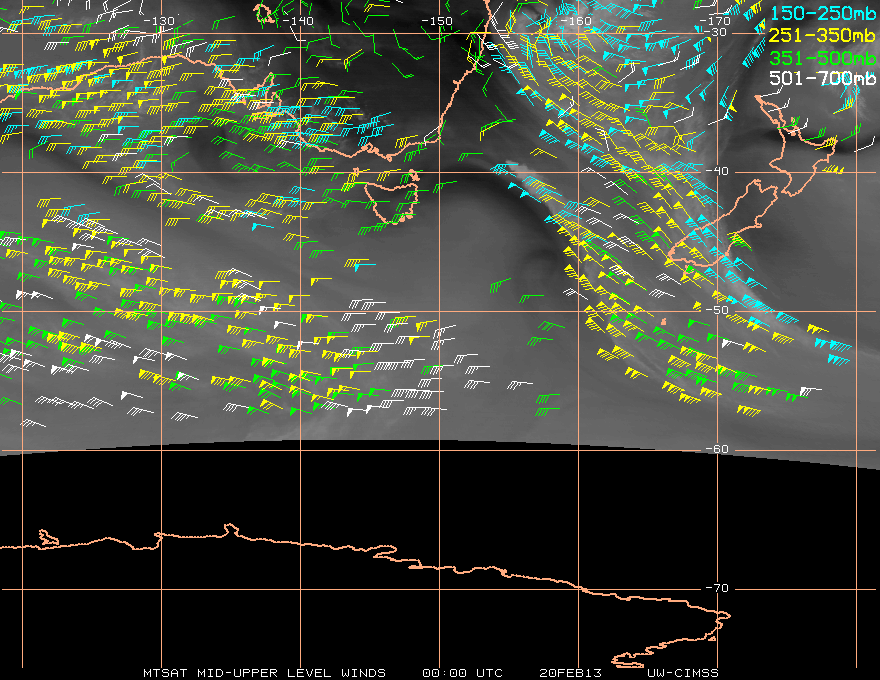
Task: Select New Zealand's South Island outline
Action: (721, 224)
